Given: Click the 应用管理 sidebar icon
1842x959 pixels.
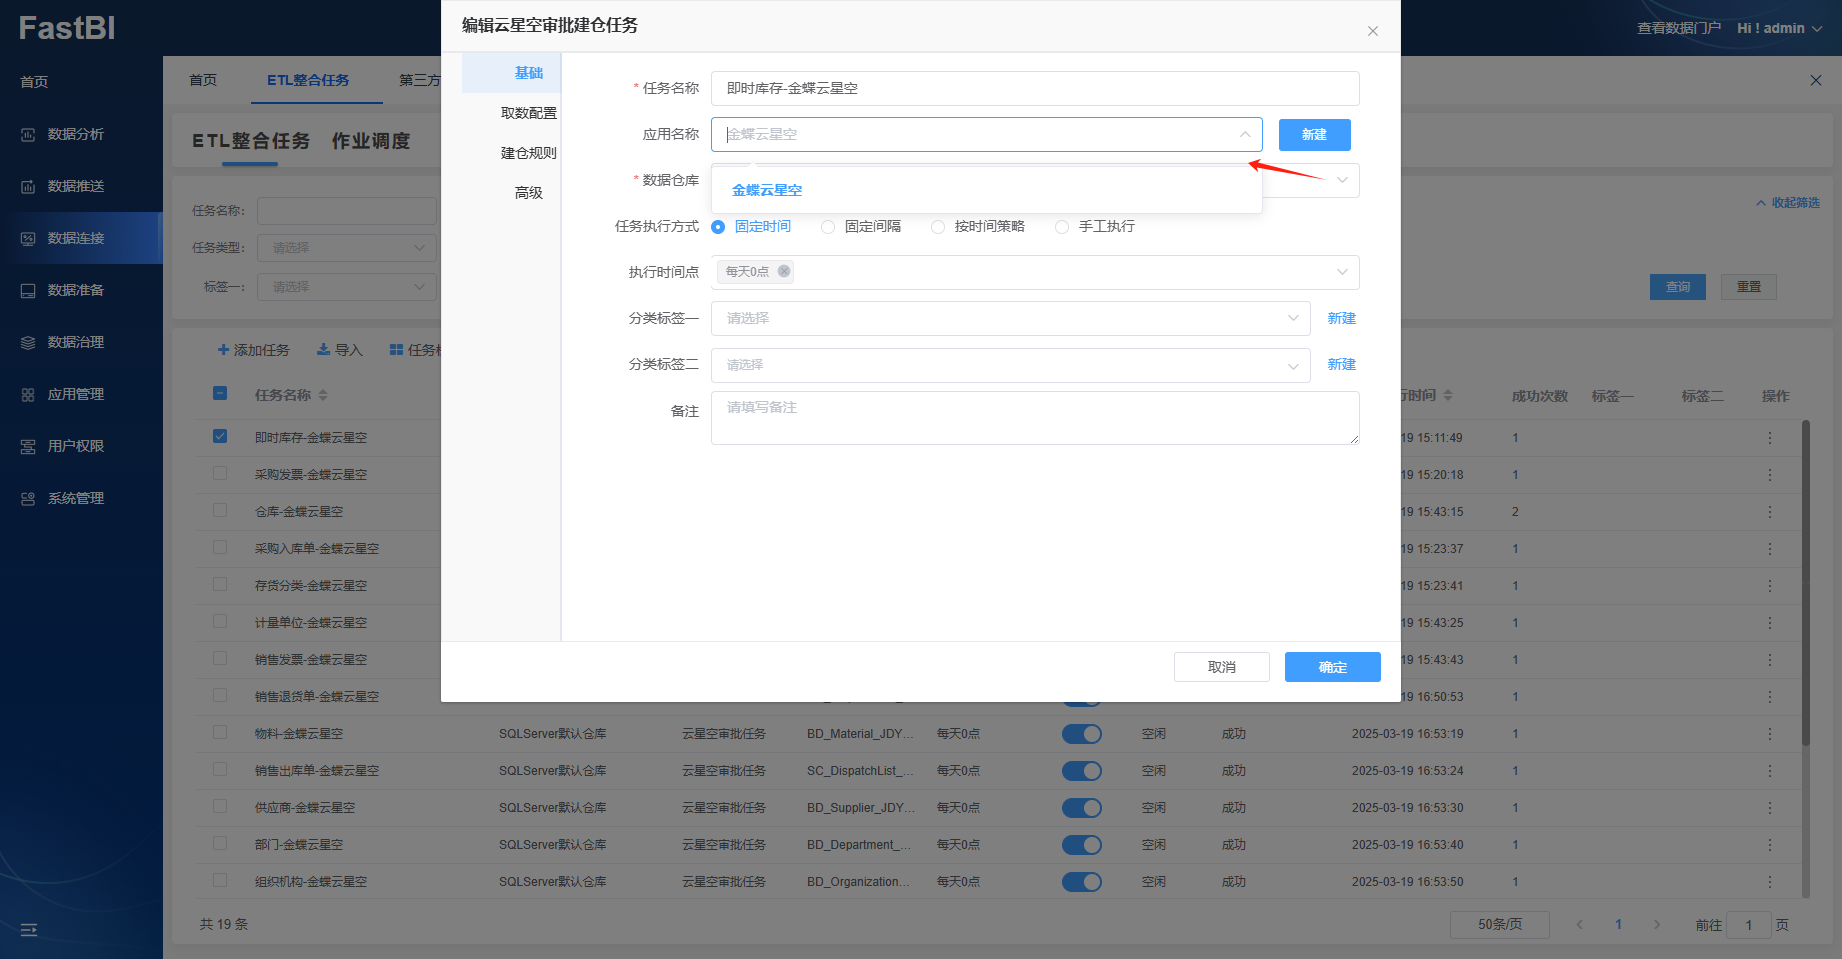Looking at the screenshot, I should [28, 394].
